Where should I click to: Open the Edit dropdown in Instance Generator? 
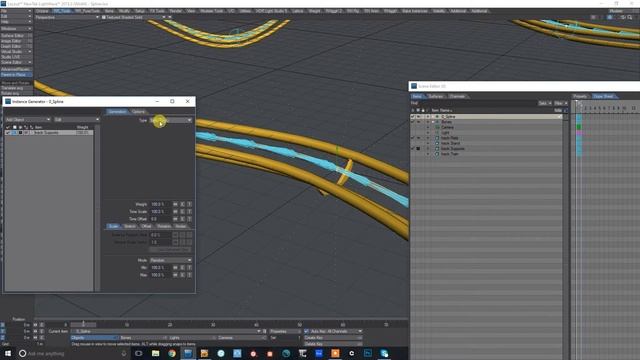pyautogui.click(x=77, y=120)
